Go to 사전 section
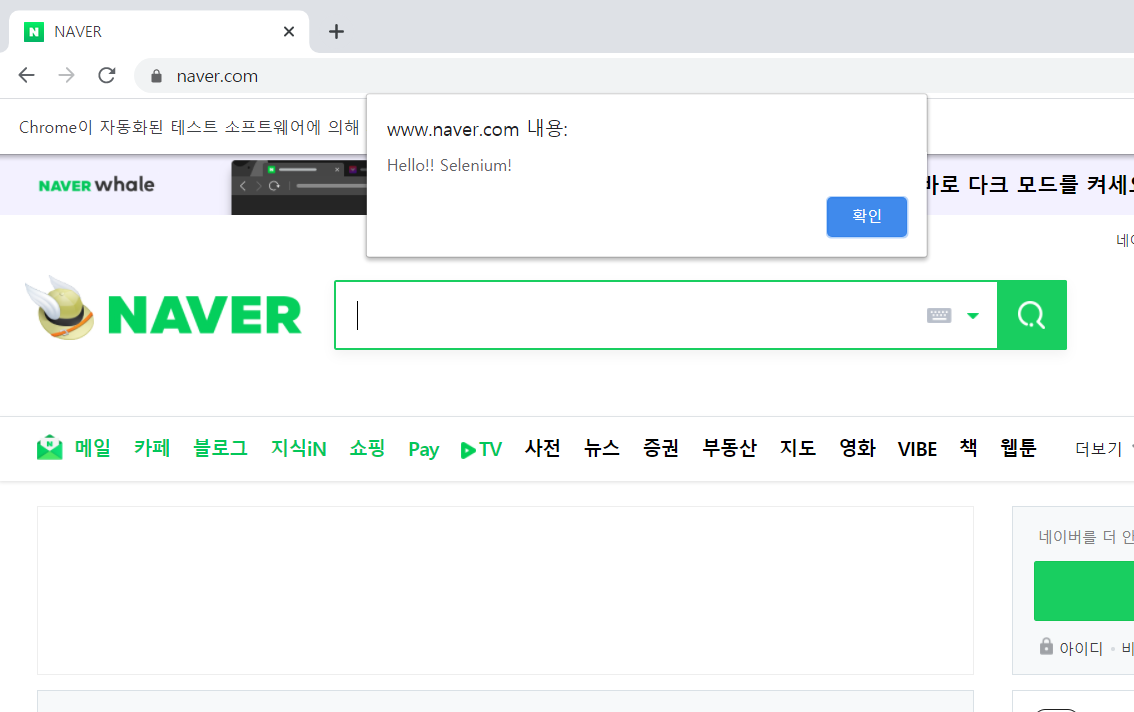The height and width of the screenshot is (712, 1134). (x=542, y=448)
